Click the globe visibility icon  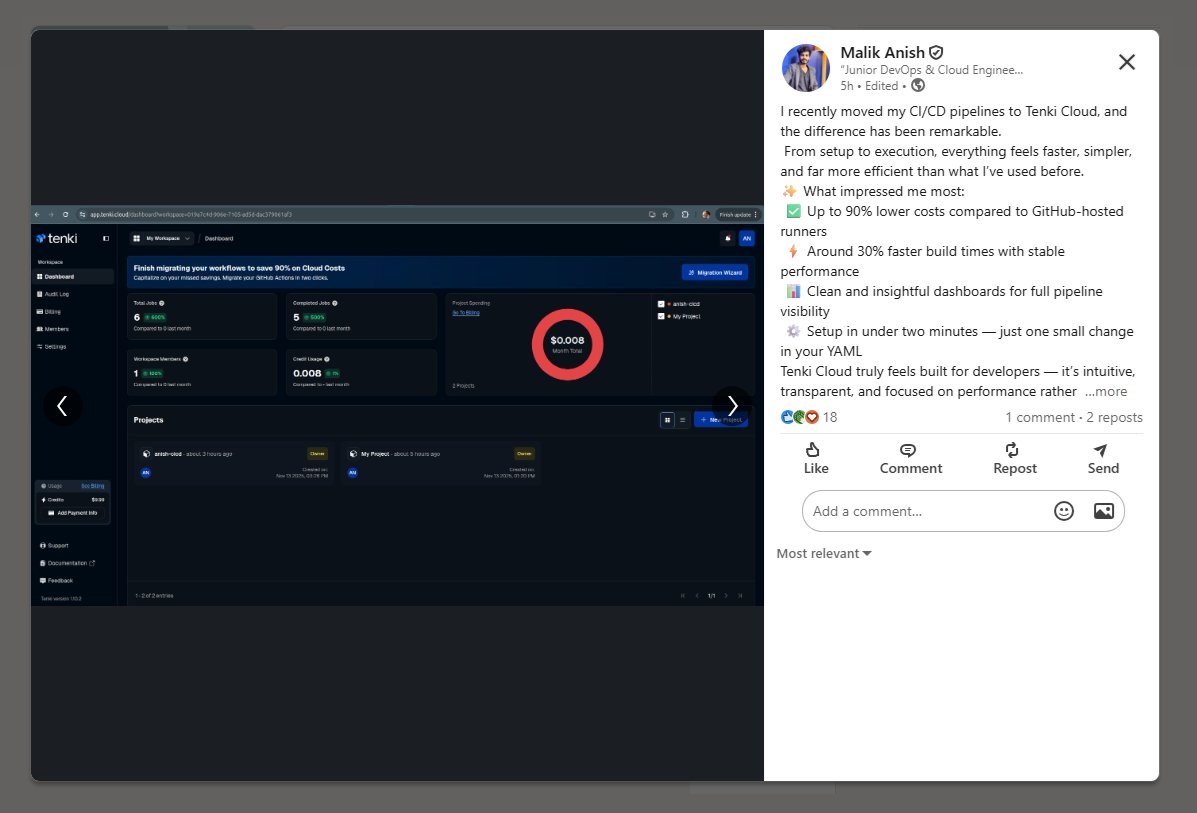[x=918, y=85]
